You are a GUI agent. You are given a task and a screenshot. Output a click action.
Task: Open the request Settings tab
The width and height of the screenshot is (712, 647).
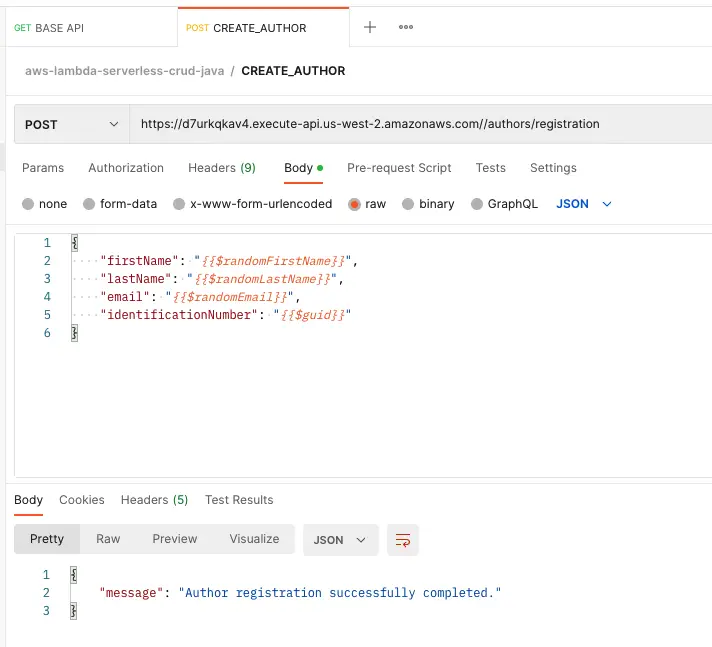click(553, 168)
